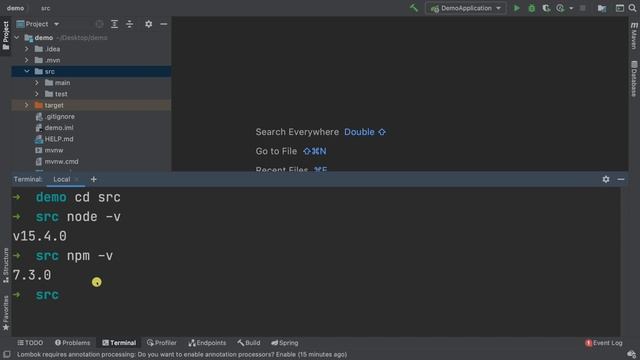640x360 pixels.
Task: Toggle the Maven tool window side tab
Action: click(634, 36)
